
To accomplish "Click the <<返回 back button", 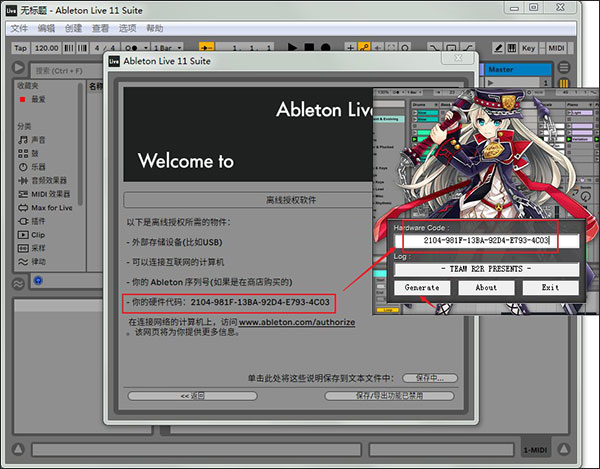I will [192, 396].
